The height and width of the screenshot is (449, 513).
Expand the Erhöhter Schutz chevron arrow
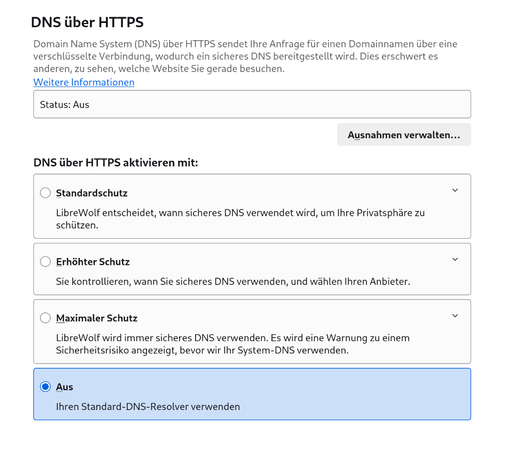tap(455, 259)
